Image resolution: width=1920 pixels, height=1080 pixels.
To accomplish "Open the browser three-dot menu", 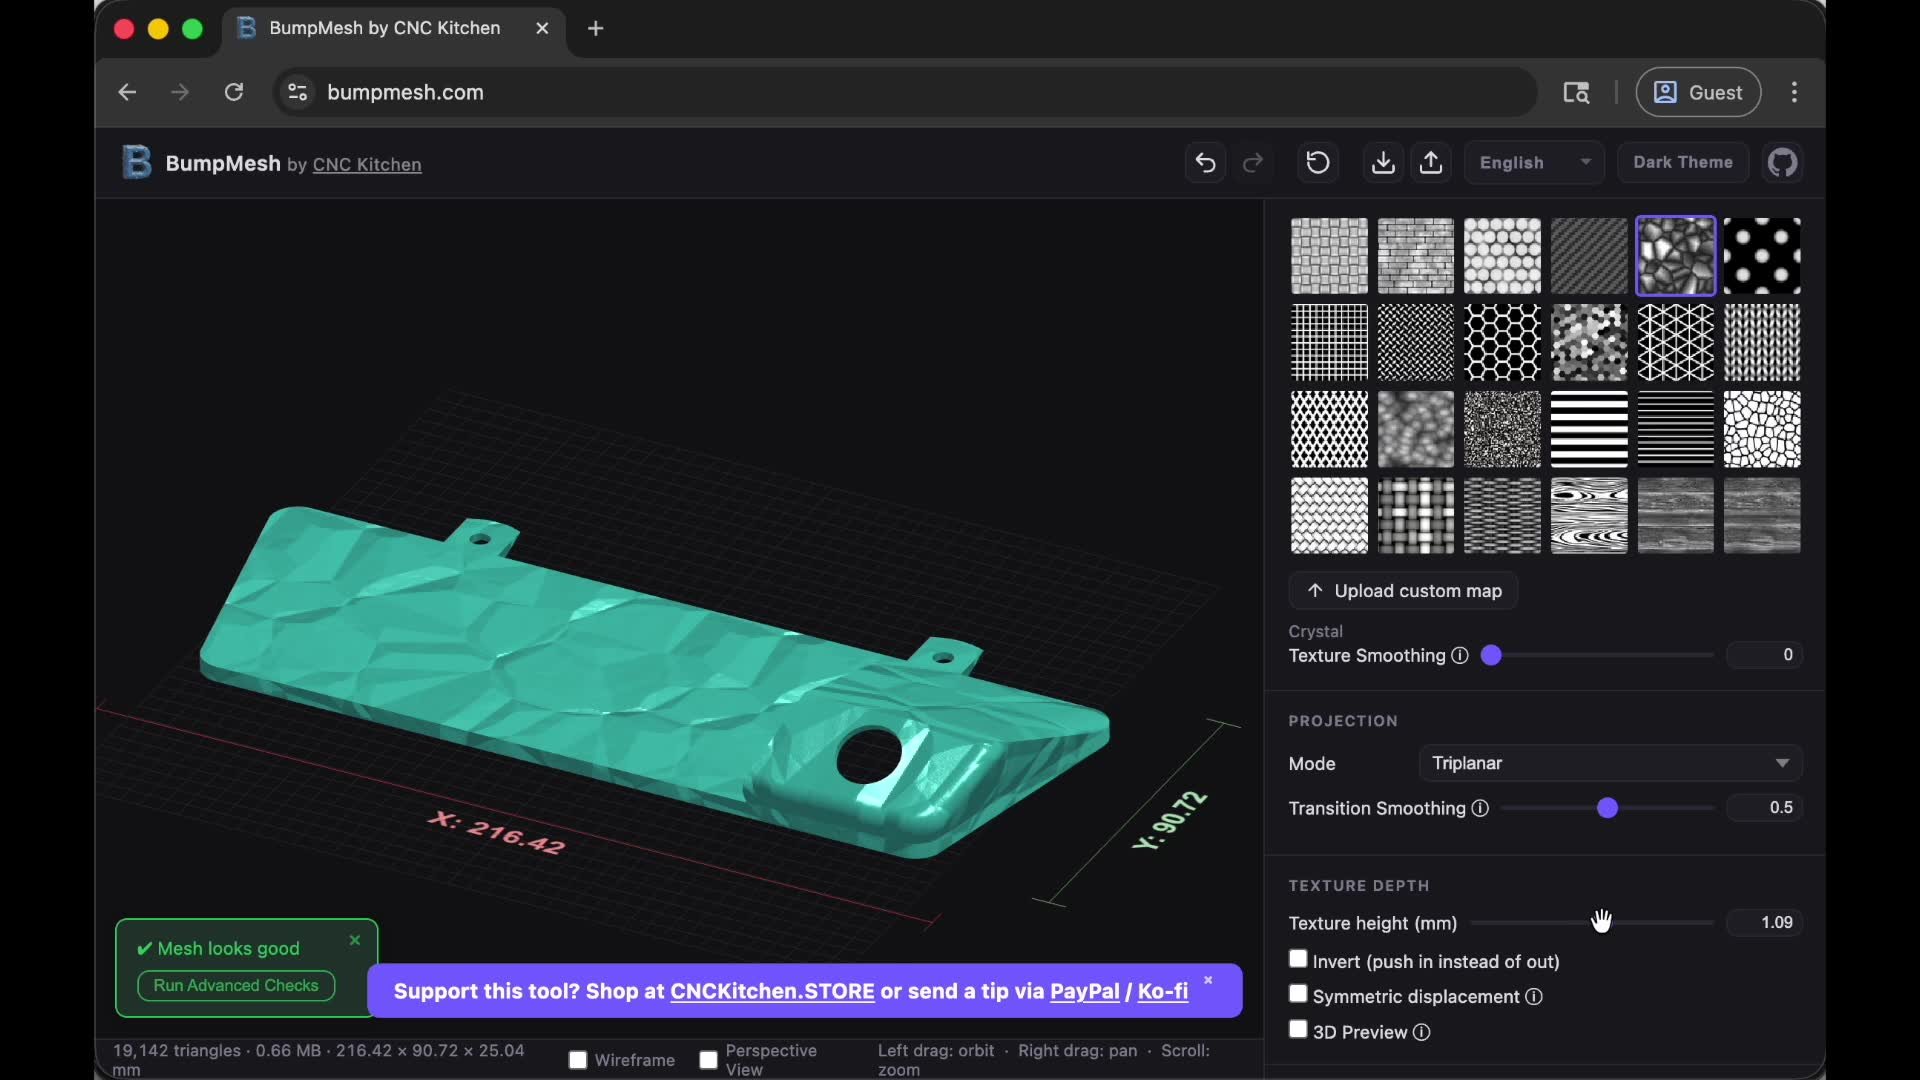I will tap(1795, 92).
